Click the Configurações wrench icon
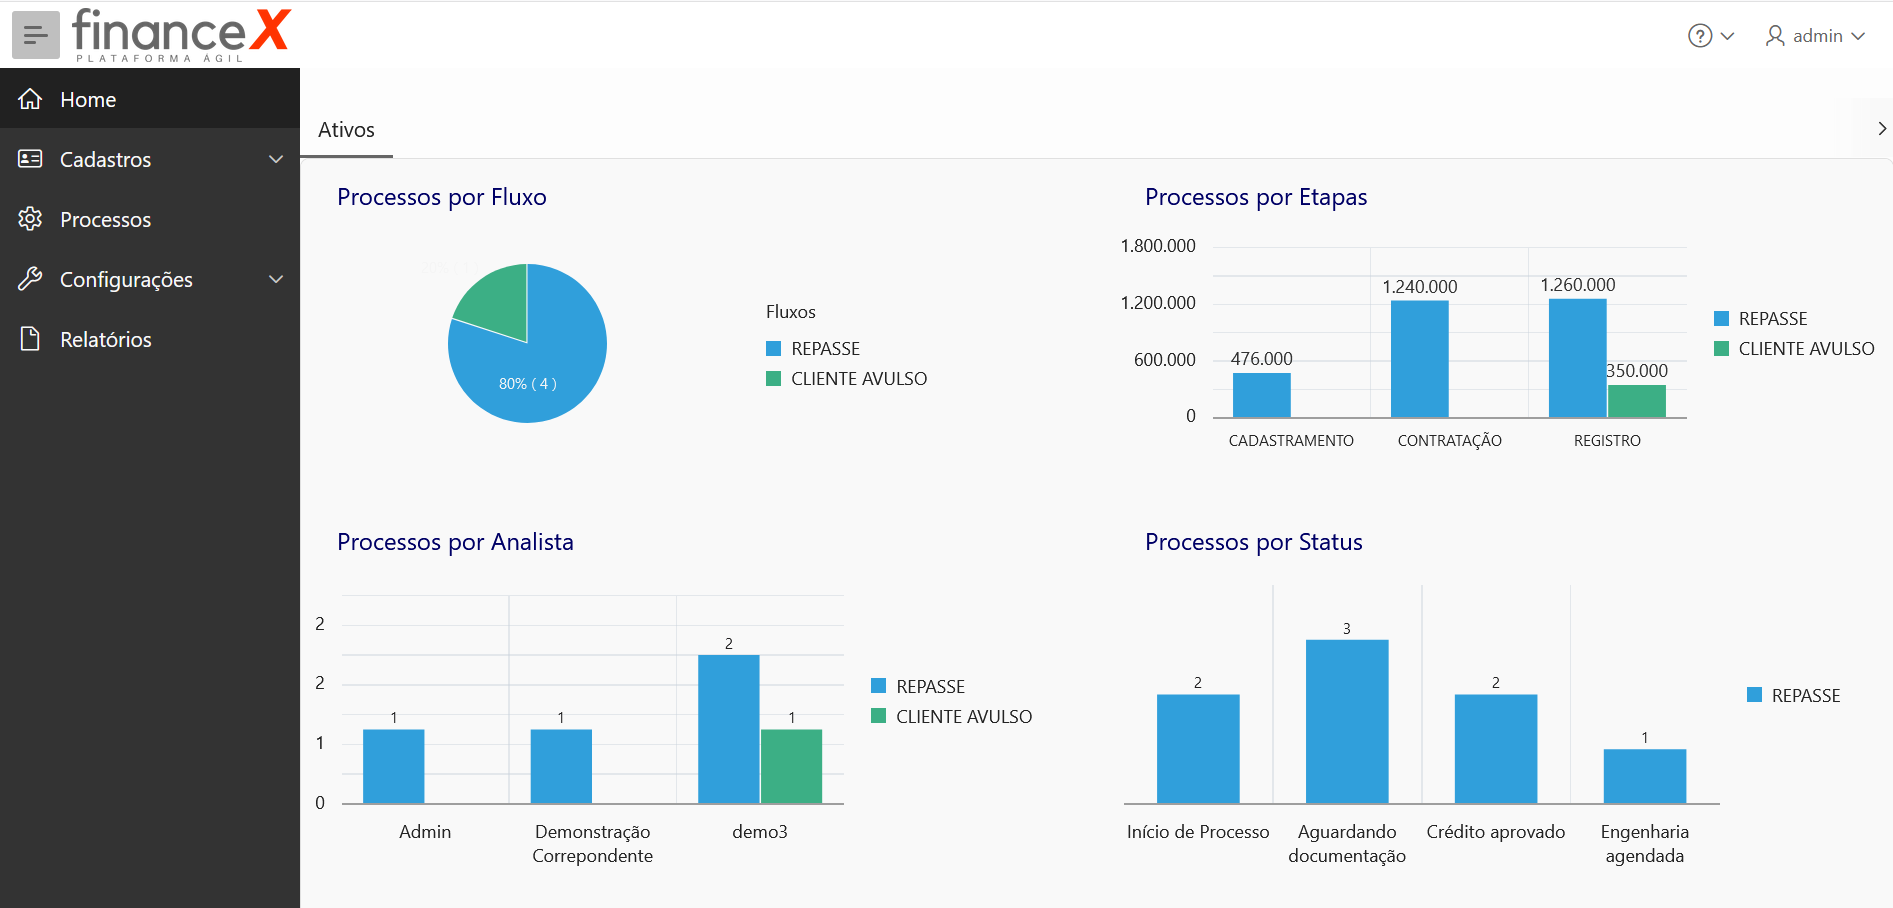Screen dimensions: 1893x908 [30, 279]
